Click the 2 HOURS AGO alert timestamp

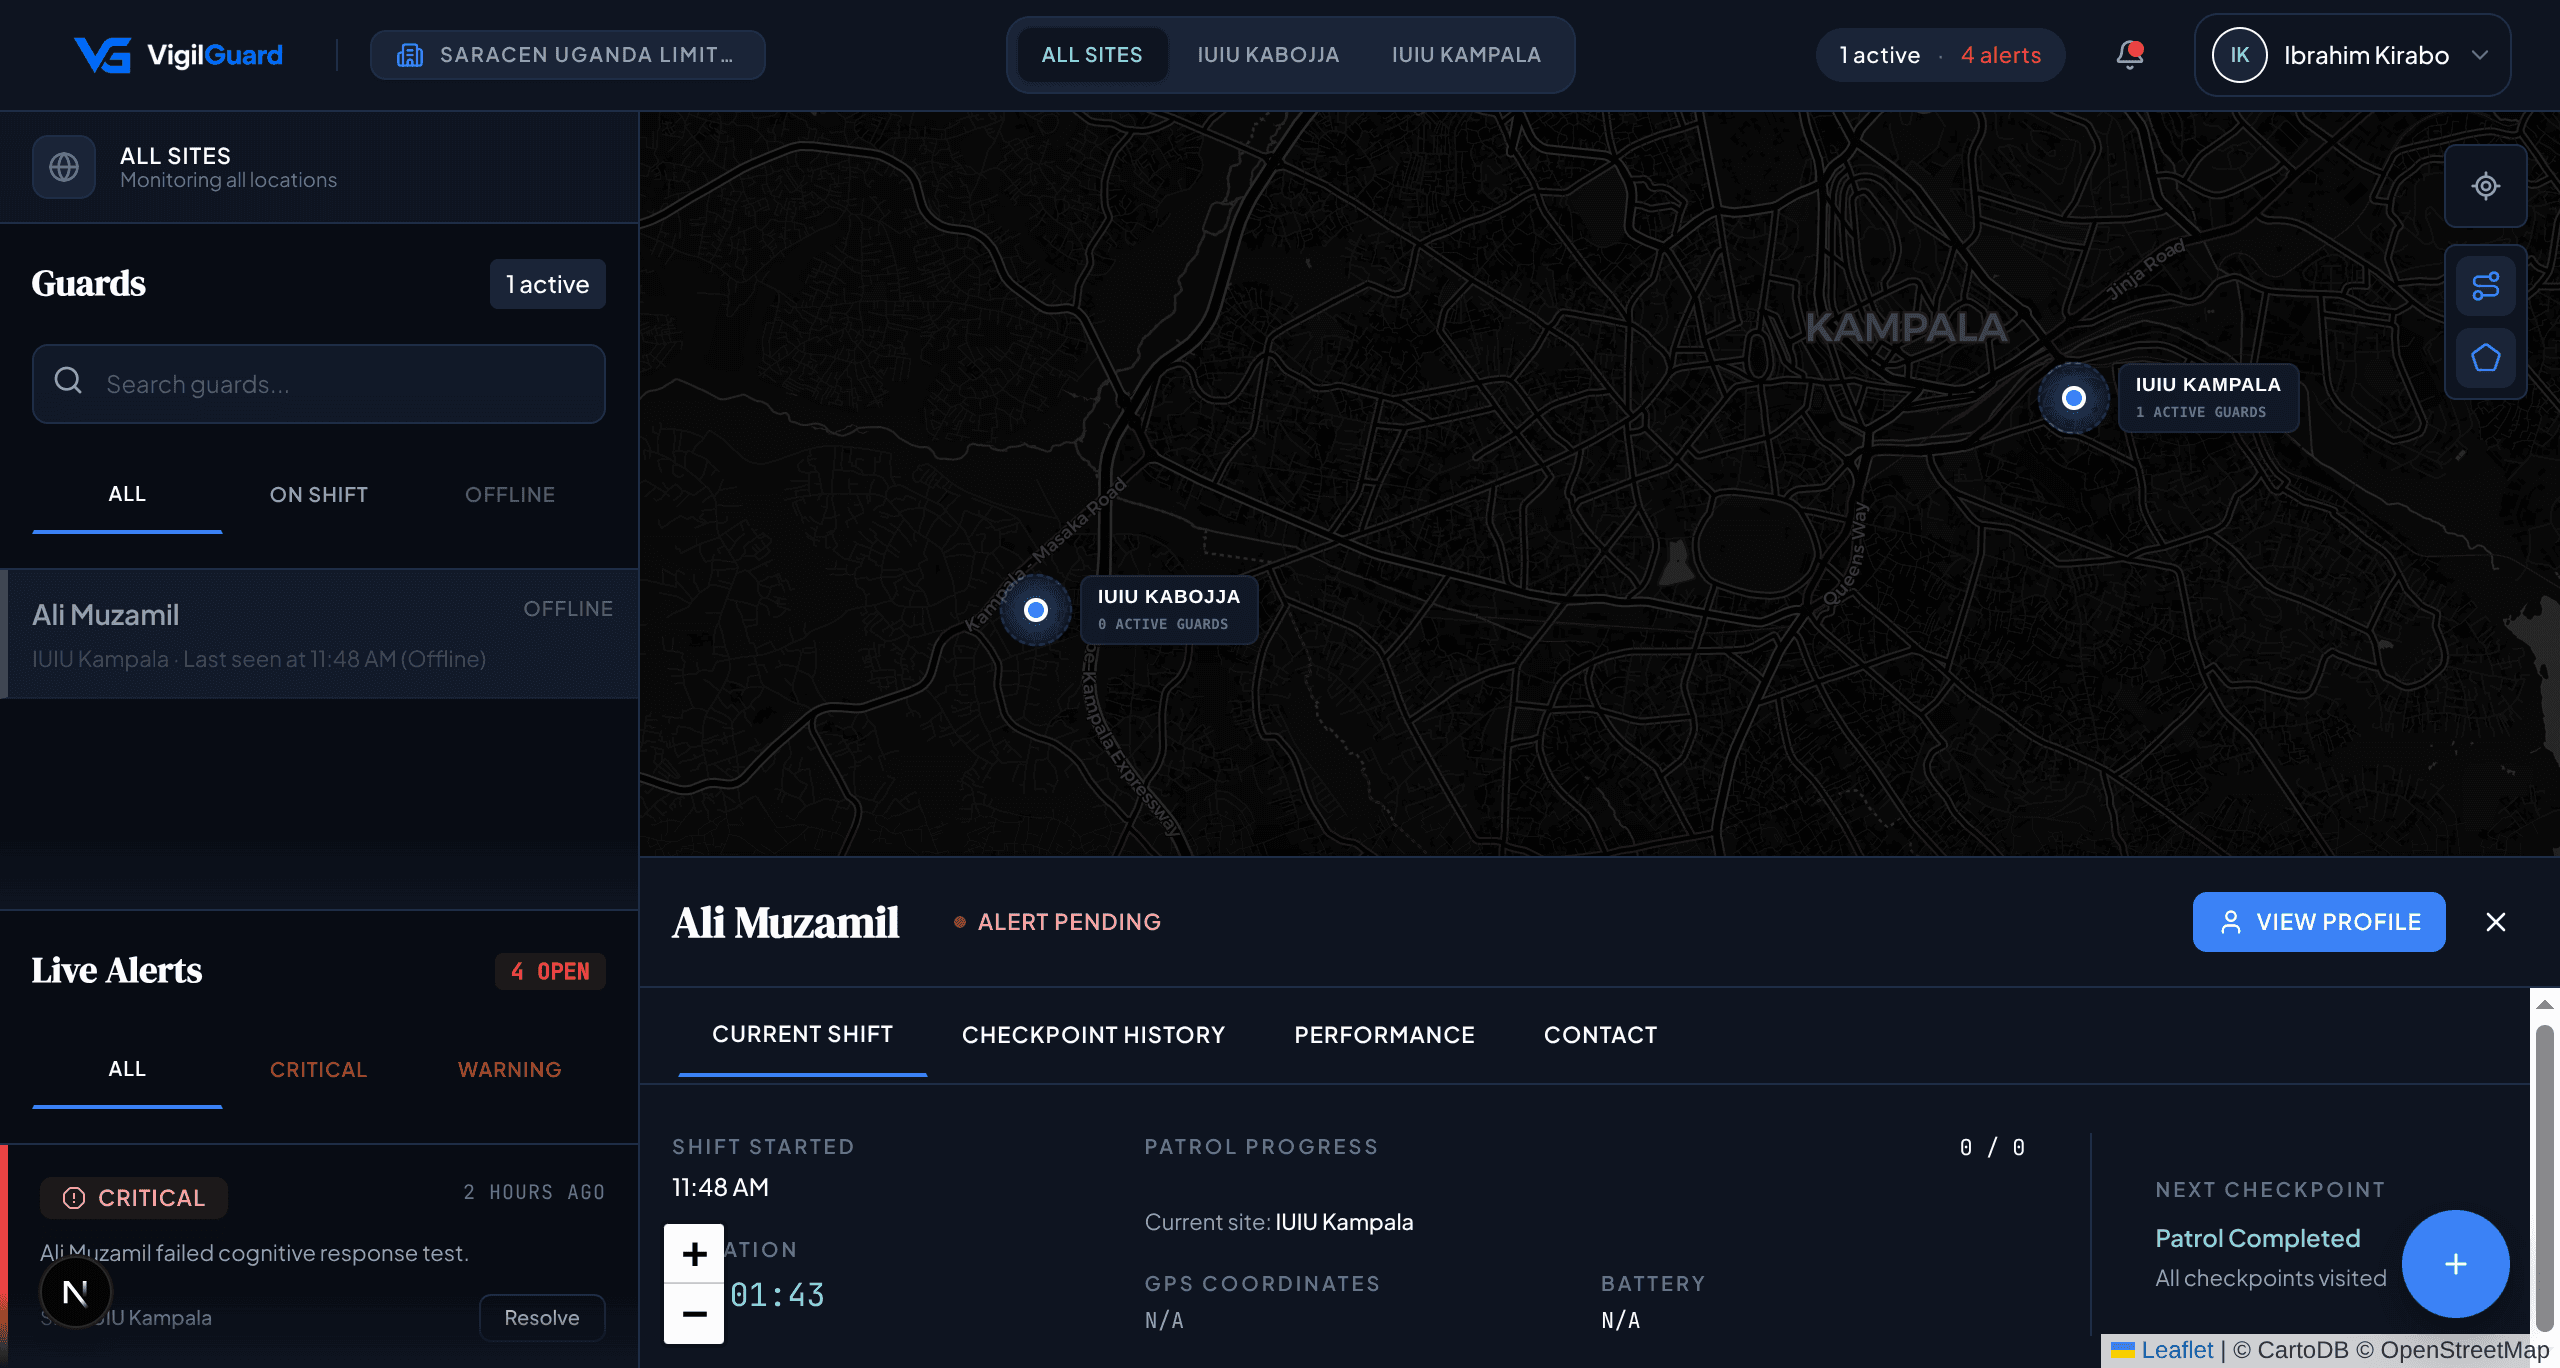(534, 1192)
